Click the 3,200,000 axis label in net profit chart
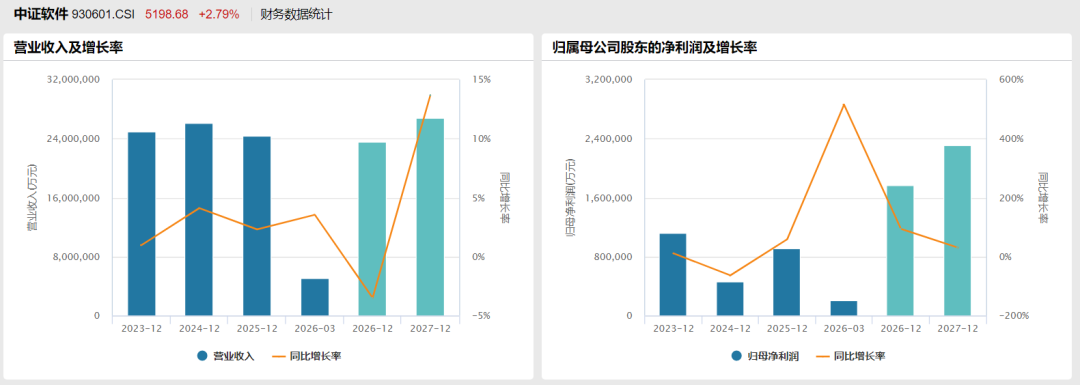Viewport: 1080px width, 385px height. [x=608, y=80]
